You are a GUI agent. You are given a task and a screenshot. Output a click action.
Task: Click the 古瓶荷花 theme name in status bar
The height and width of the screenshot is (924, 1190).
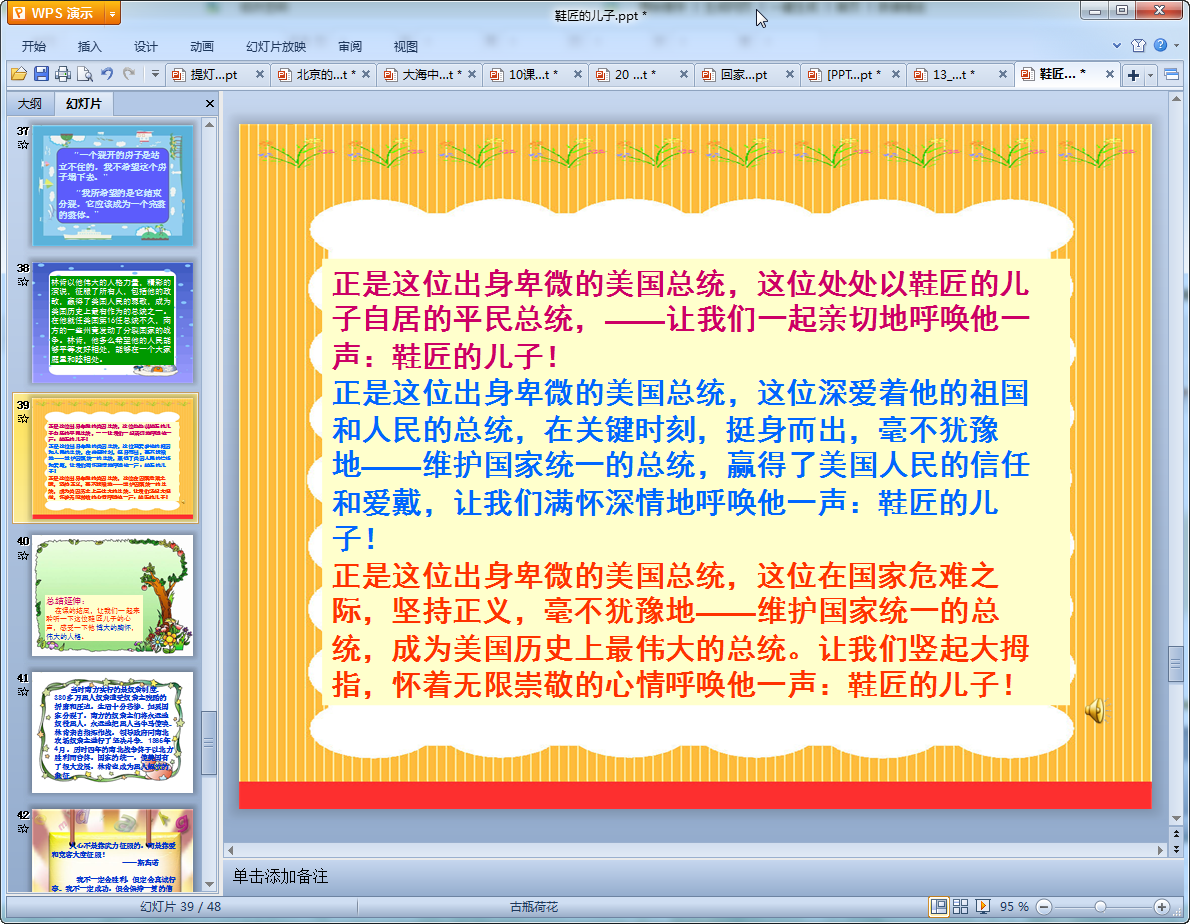pos(534,907)
